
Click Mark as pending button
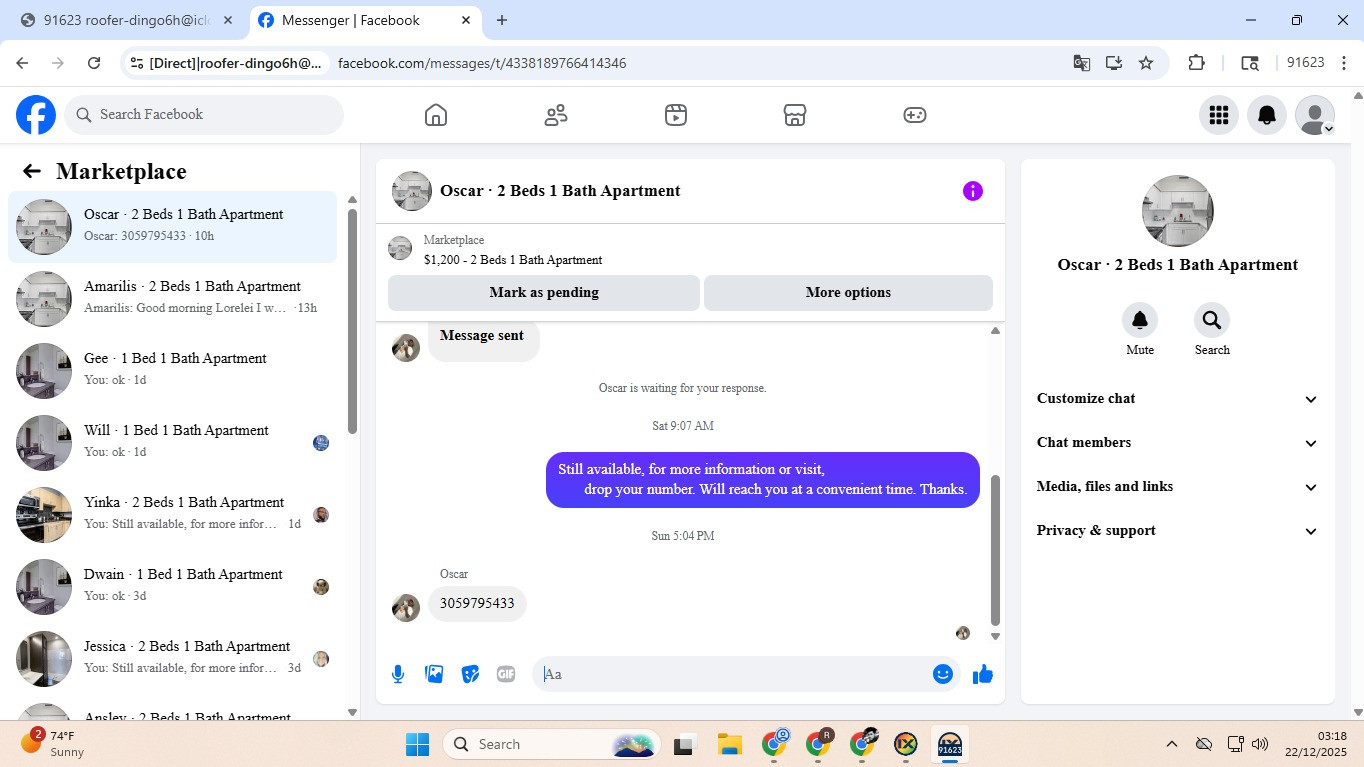point(544,293)
